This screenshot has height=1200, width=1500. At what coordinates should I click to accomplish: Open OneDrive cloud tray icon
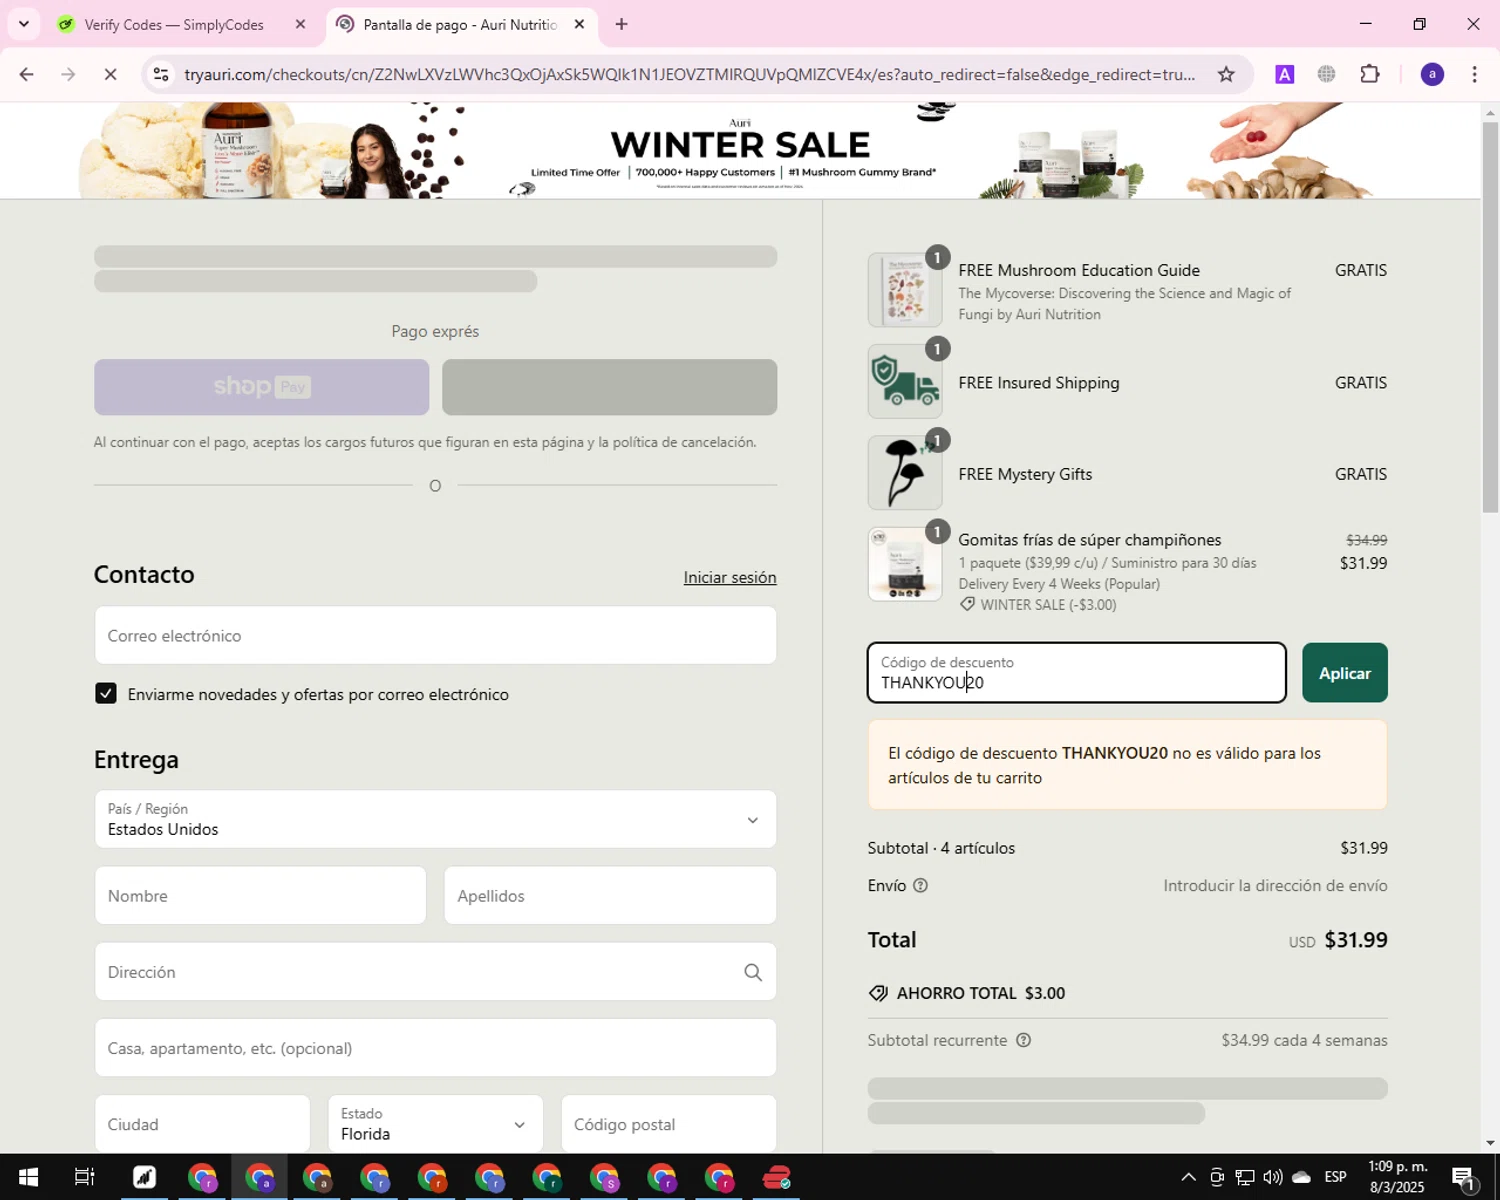click(x=1301, y=1177)
